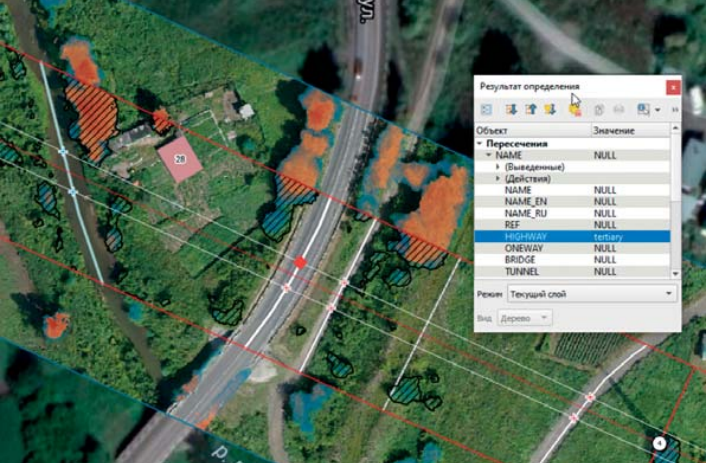
Task: Click the open form icon in the identify toolbar
Action: click(486, 110)
